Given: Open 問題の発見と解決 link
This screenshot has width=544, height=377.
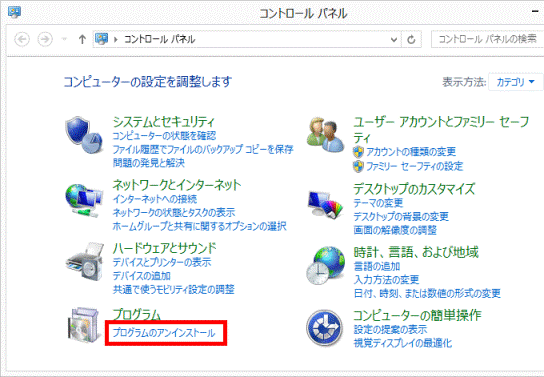Looking at the screenshot, I should 148,163.
